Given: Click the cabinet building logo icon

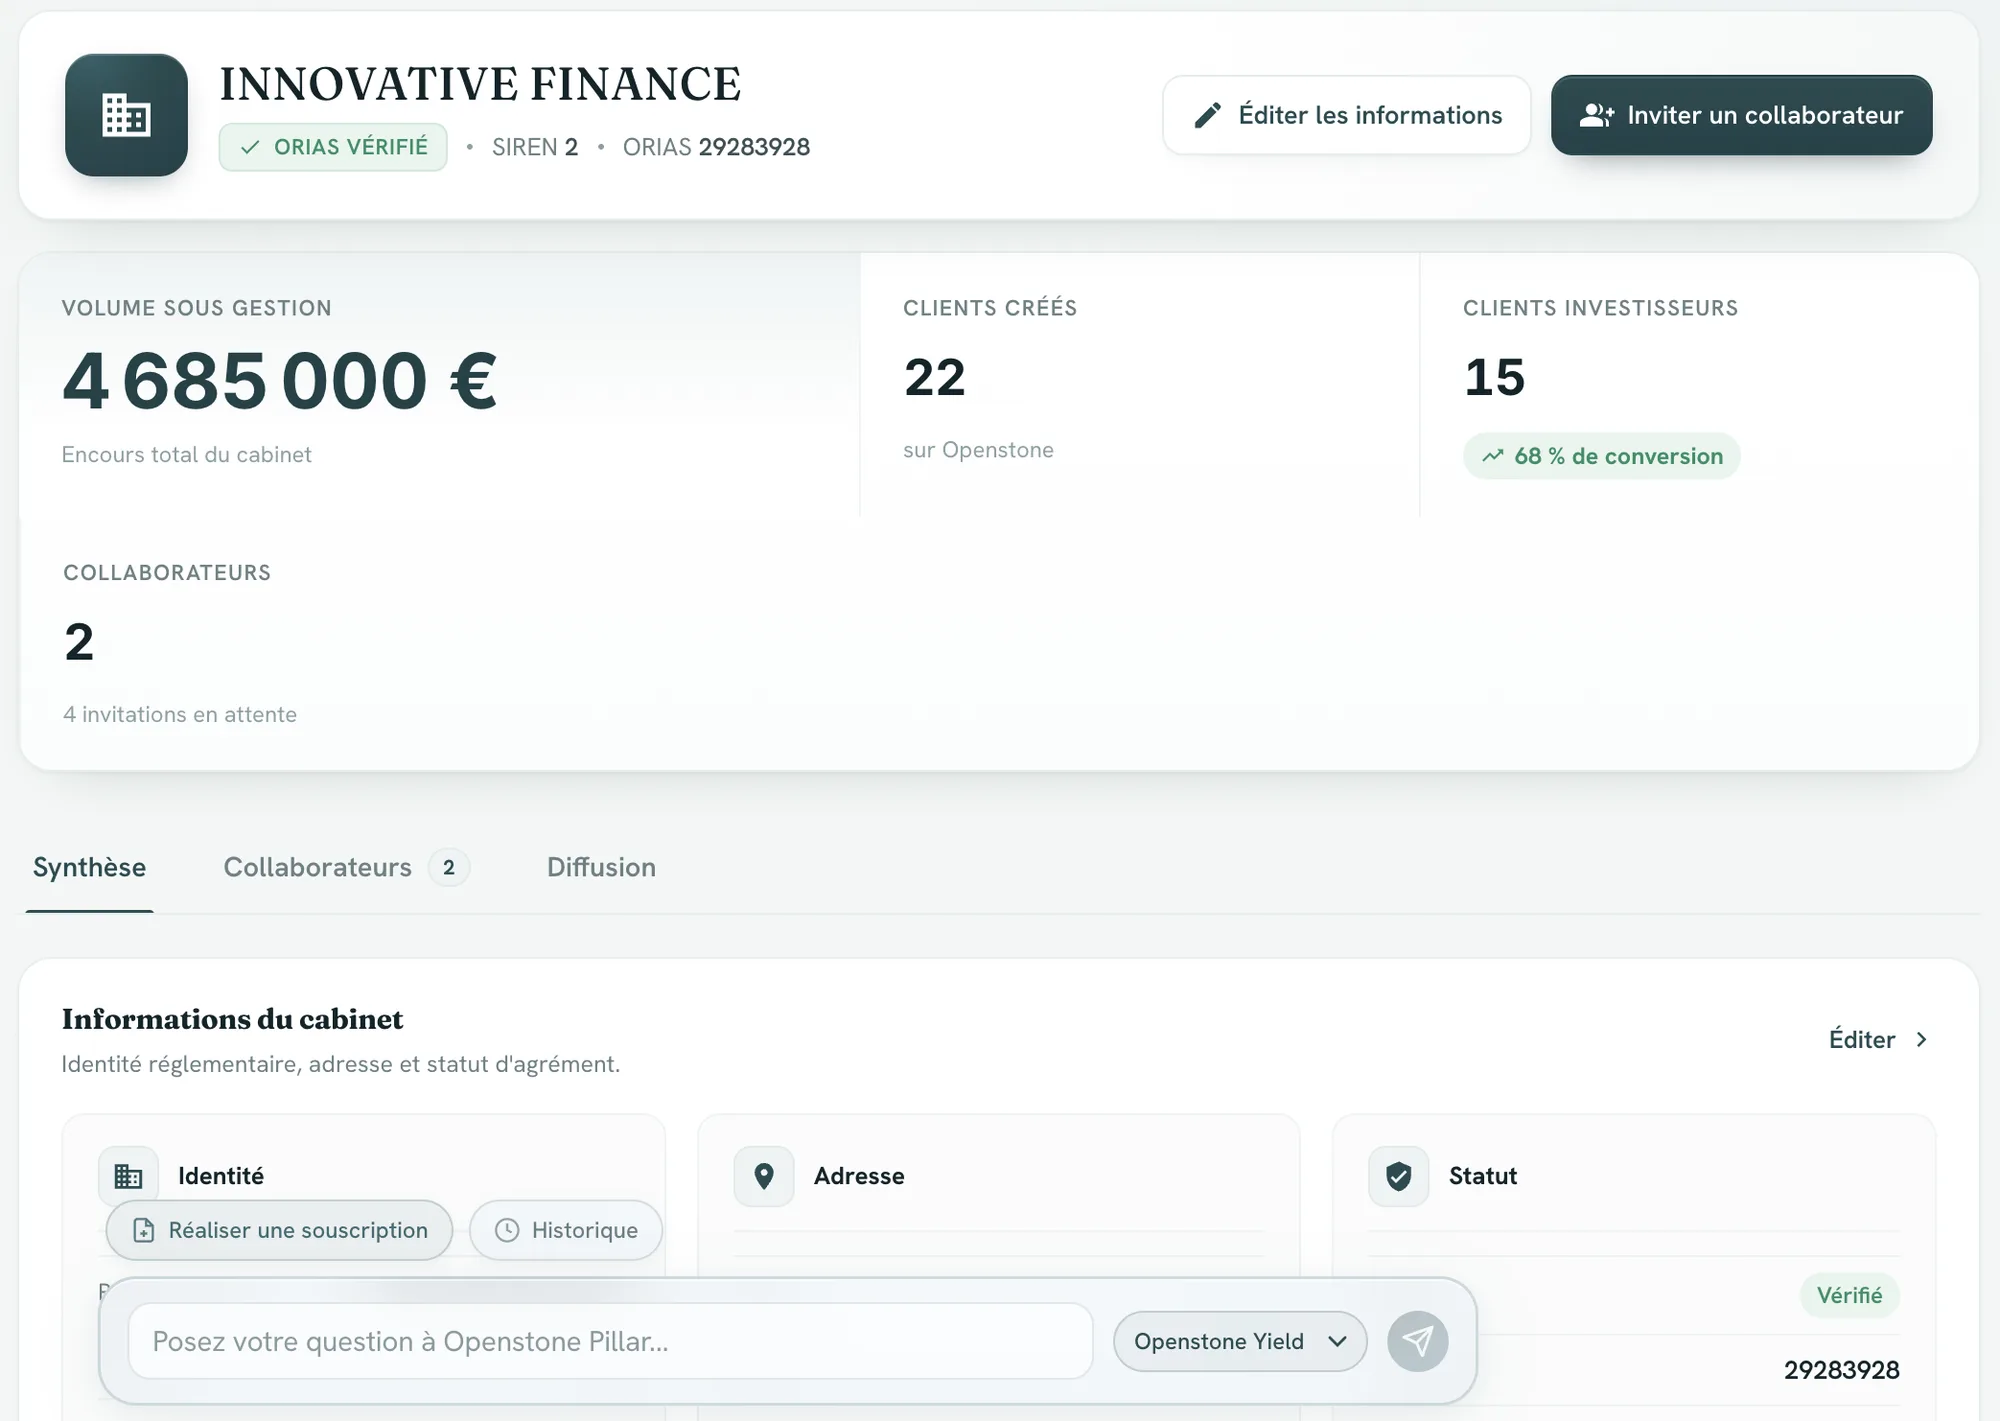Looking at the screenshot, I should click(x=126, y=115).
